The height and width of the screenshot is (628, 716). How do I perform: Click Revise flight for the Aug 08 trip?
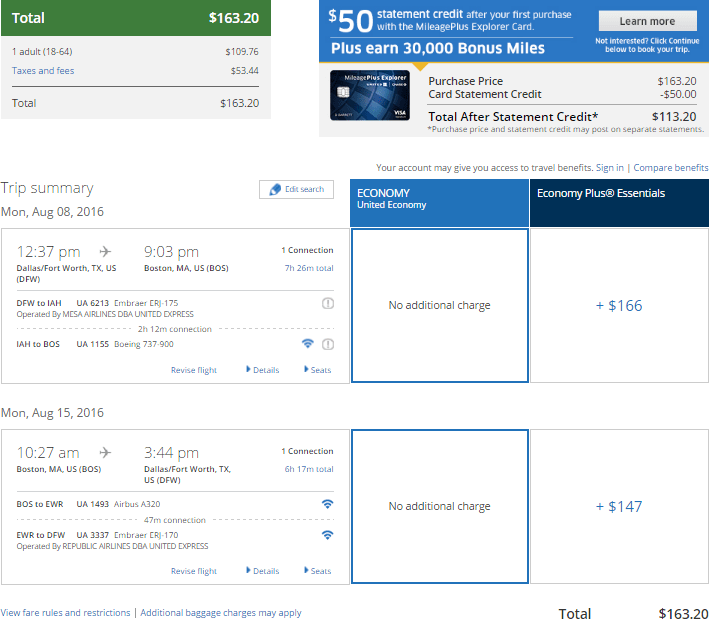pos(194,370)
